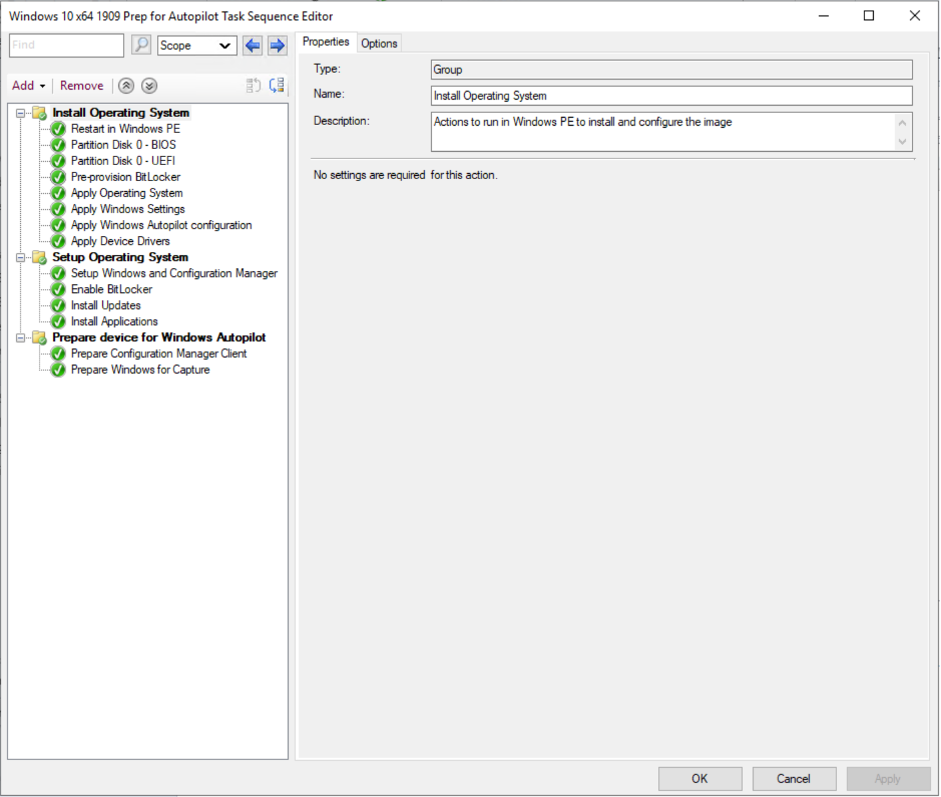Open the Scope dropdown
The height and width of the screenshot is (797, 941).
[x=196, y=45]
